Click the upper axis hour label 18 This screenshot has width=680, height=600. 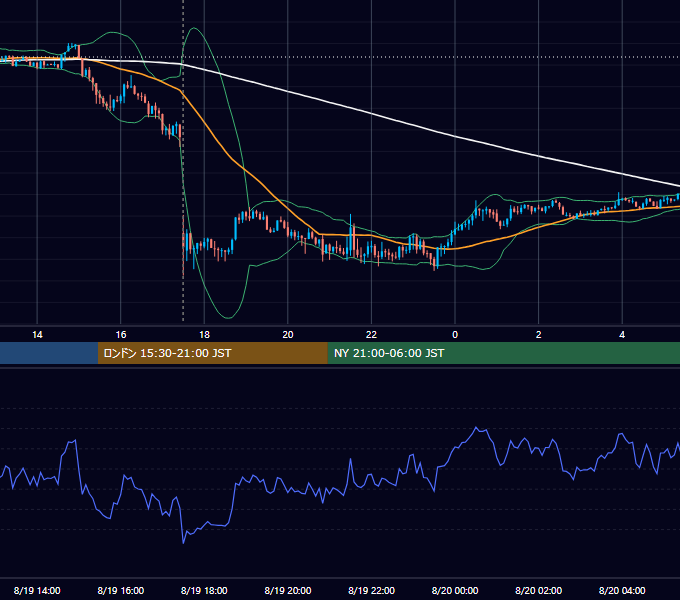tap(204, 335)
